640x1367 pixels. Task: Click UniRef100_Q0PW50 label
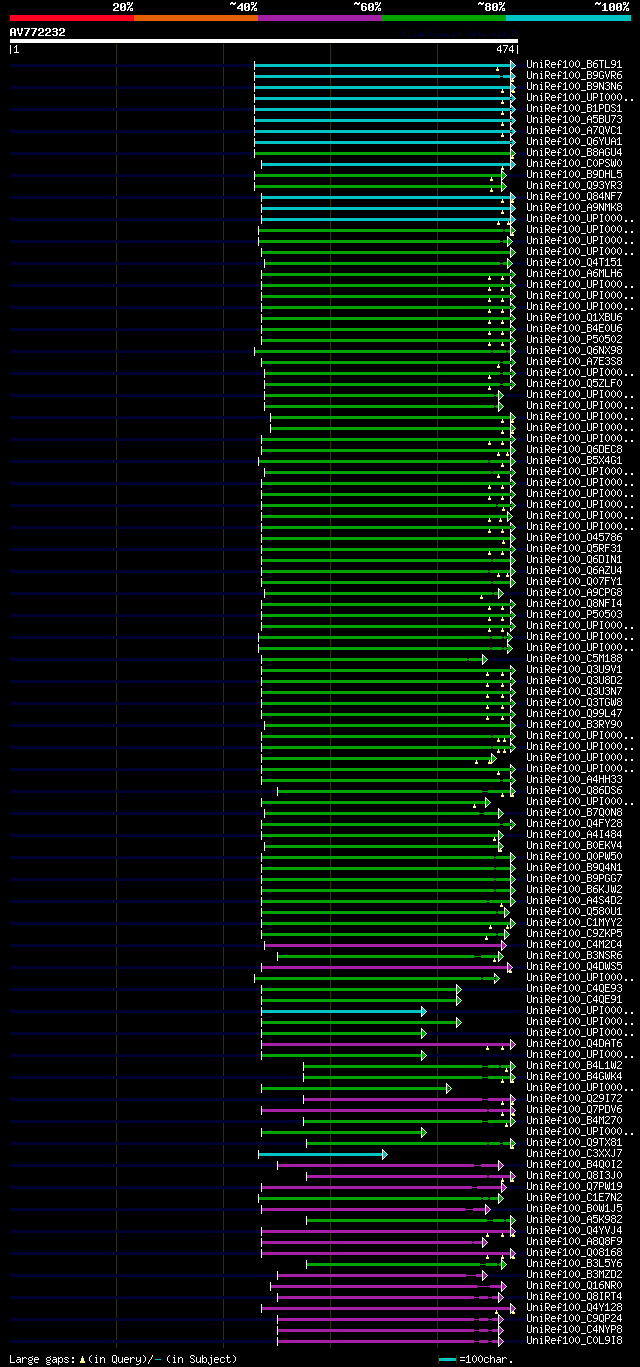tap(576, 856)
